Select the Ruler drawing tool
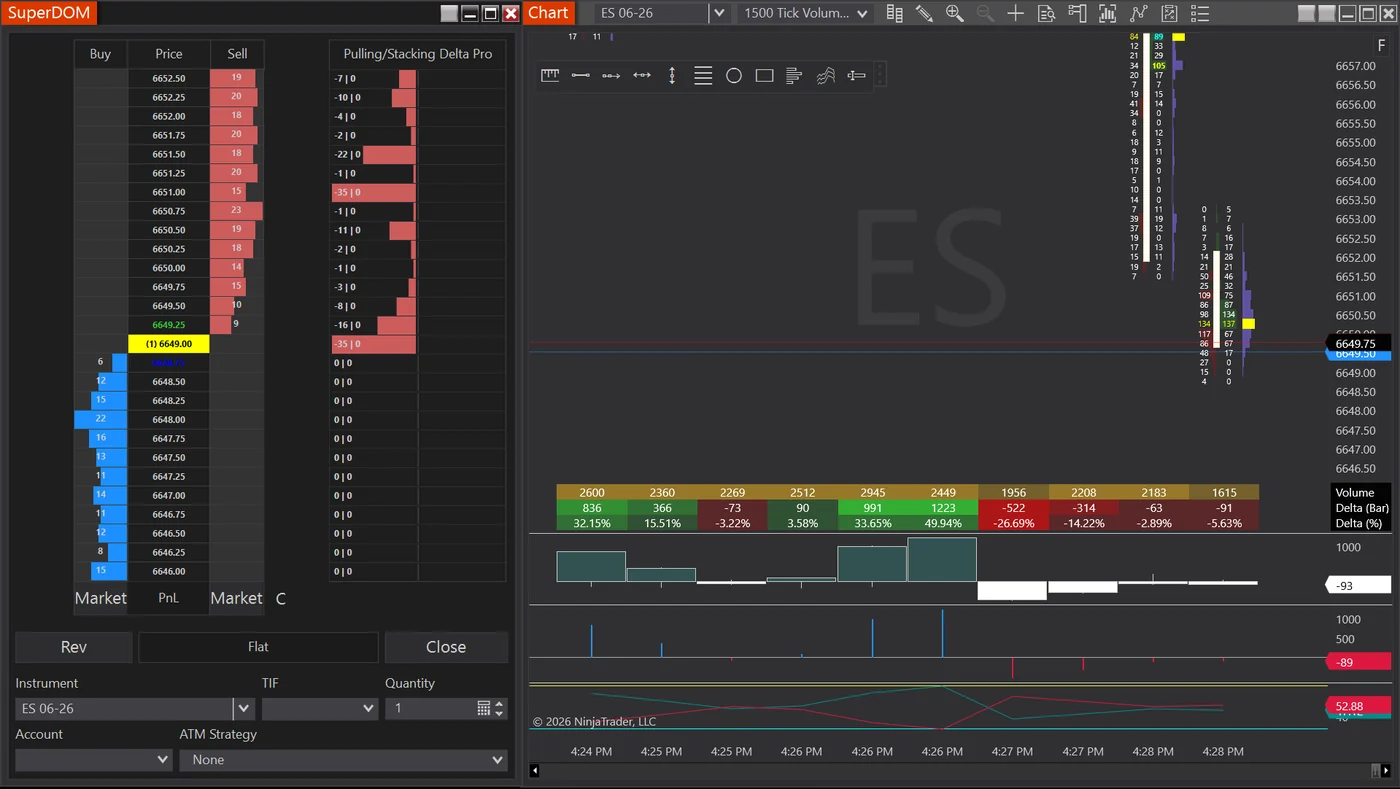This screenshot has width=1400, height=789. coord(550,76)
